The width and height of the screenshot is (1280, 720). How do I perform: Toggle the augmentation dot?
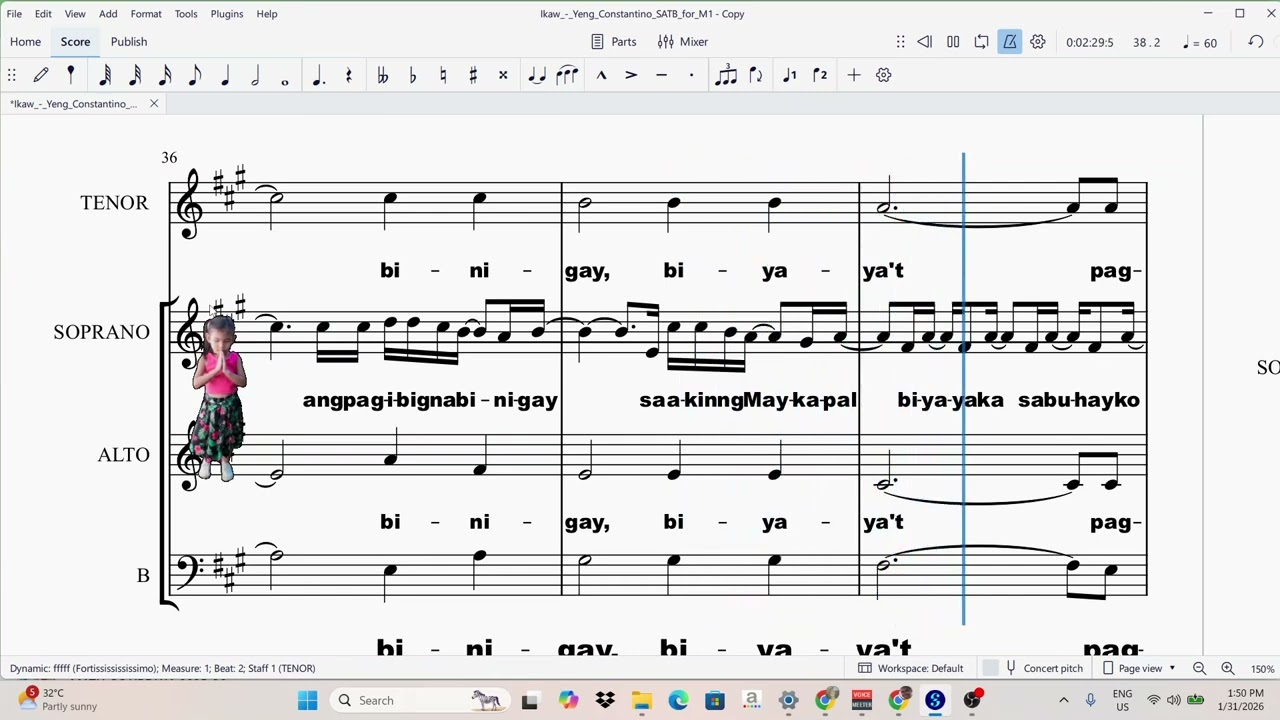(319, 75)
